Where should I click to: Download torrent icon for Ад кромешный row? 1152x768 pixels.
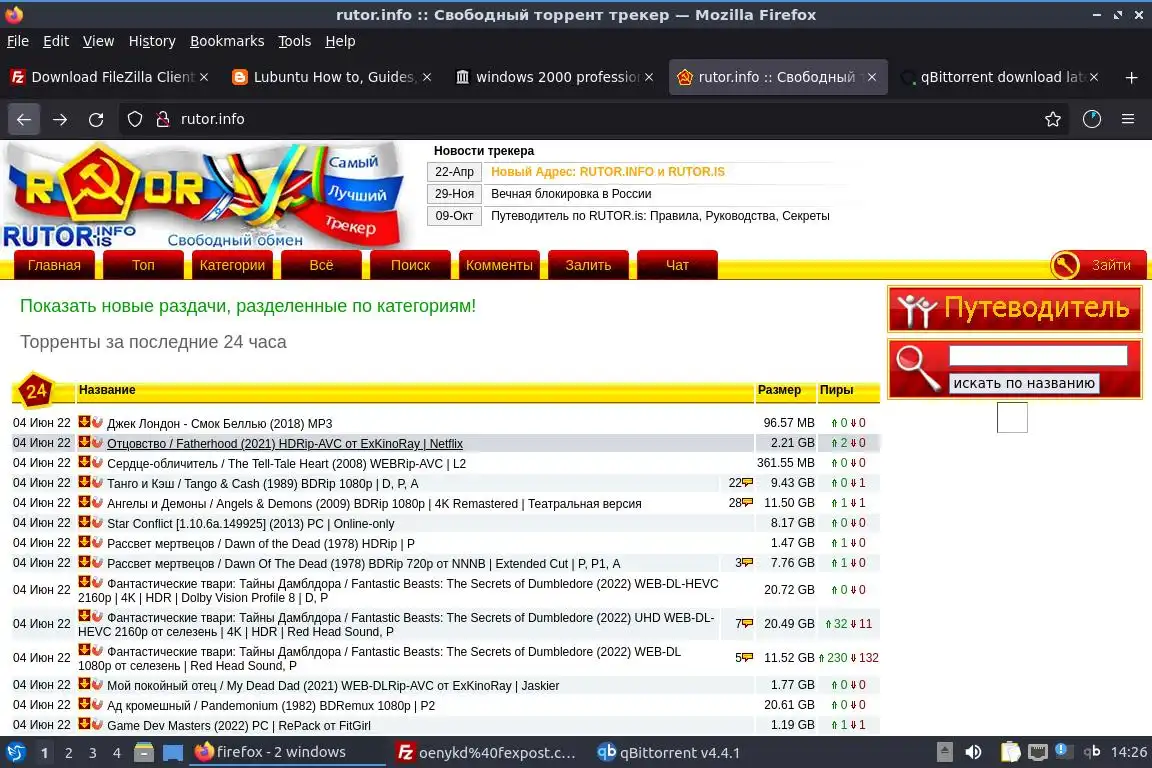[x=84, y=704]
